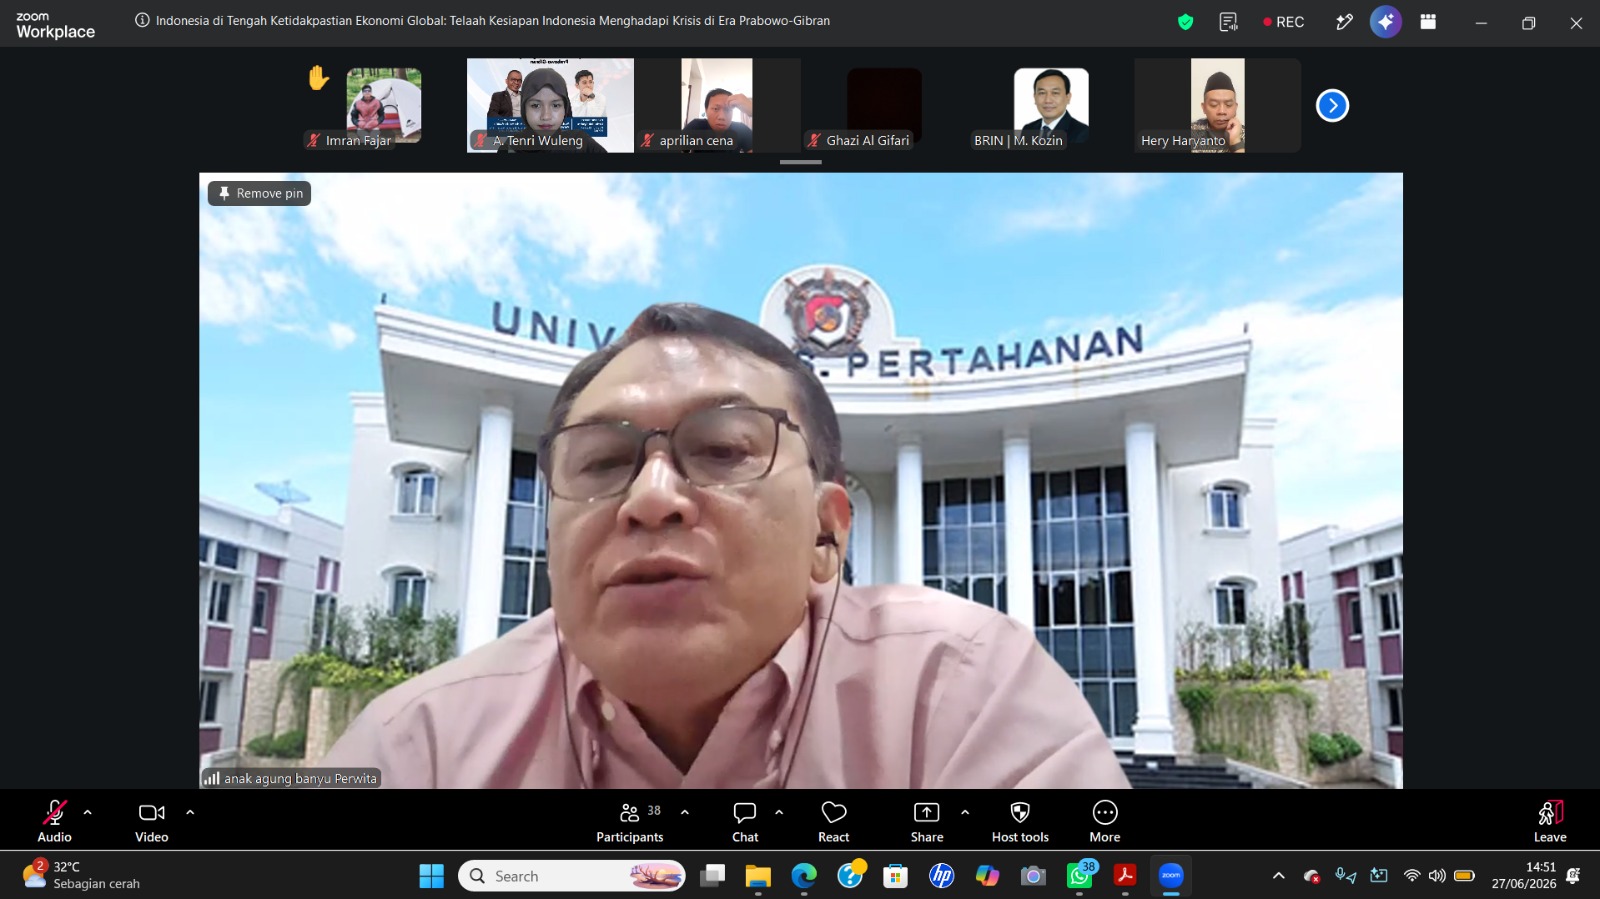The height and width of the screenshot is (899, 1600).
Task: Click the green encryption shield icon
Action: click(1185, 22)
